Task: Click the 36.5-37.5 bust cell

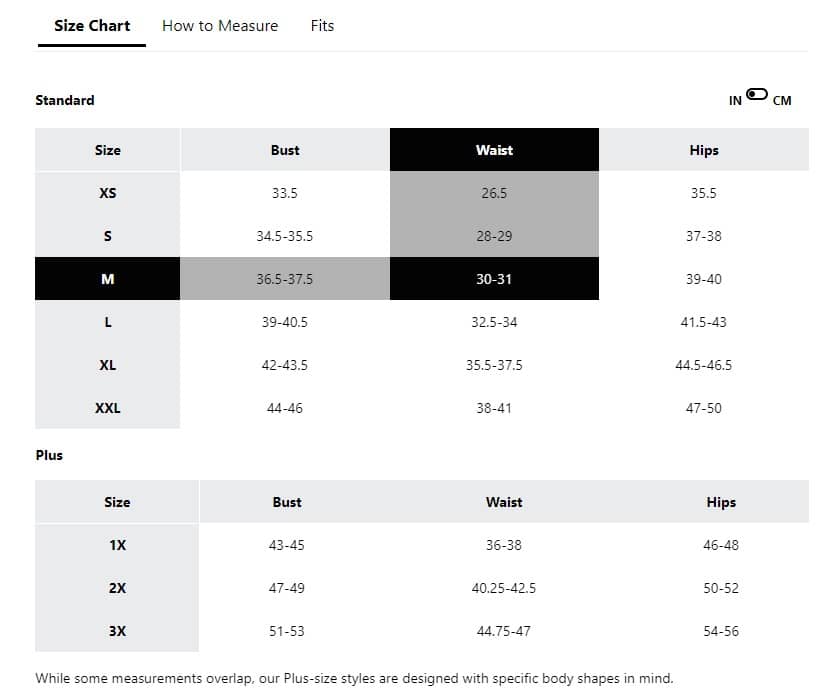Action: point(285,279)
